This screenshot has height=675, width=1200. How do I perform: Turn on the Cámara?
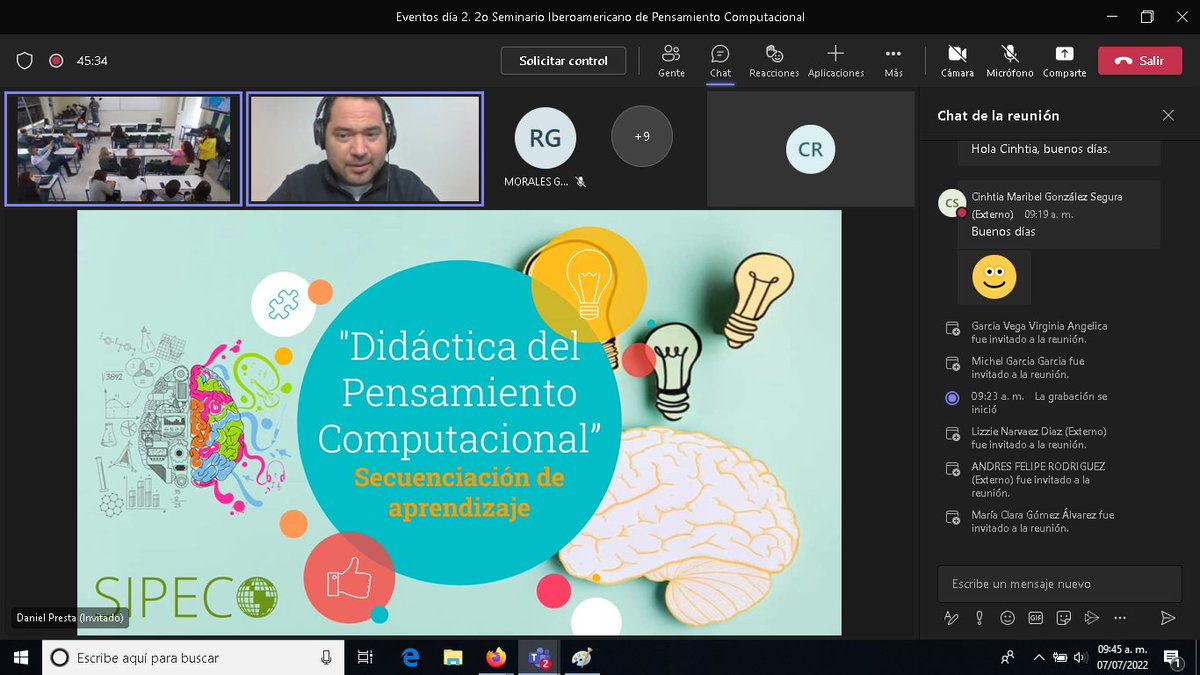click(957, 60)
